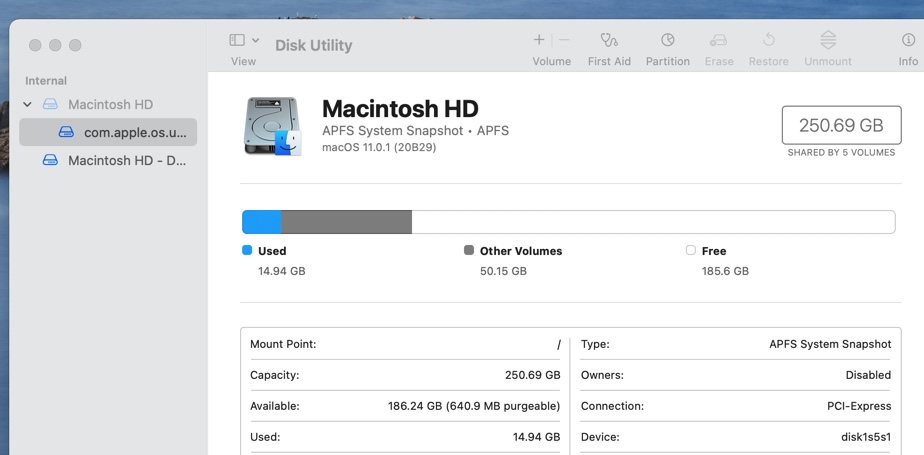Click the Disk Utility window title

point(314,45)
